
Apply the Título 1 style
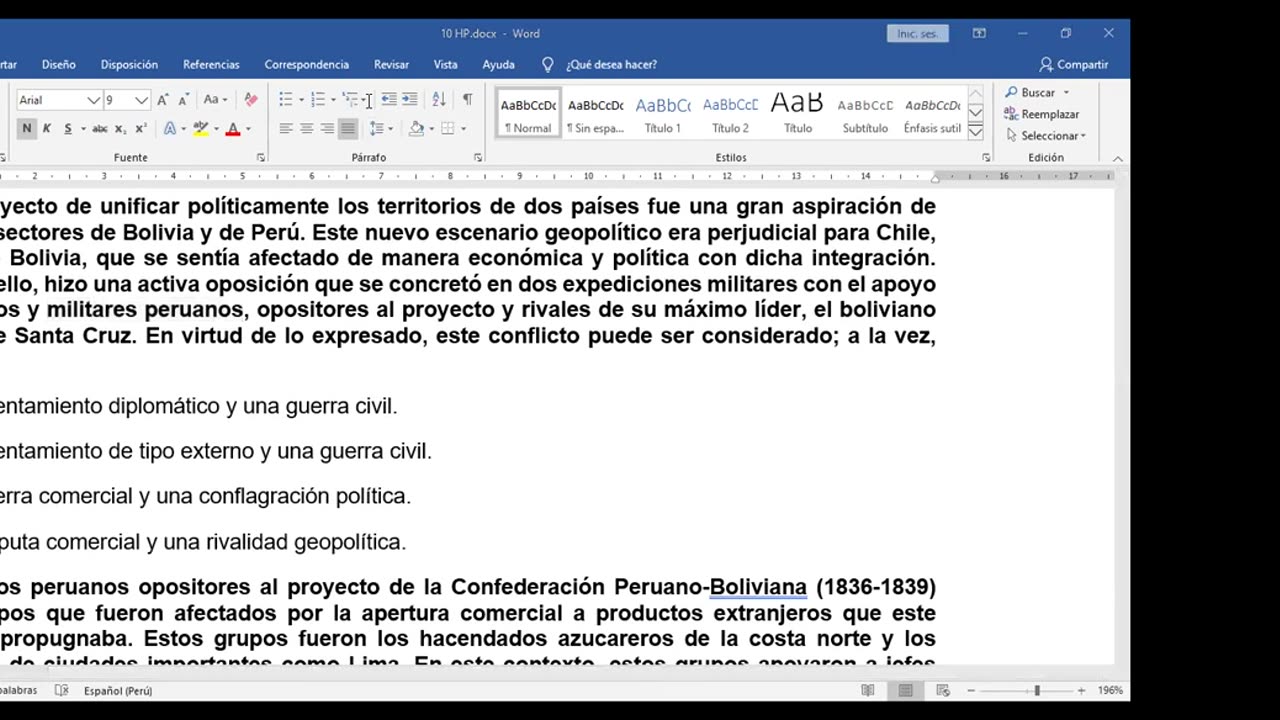point(663,113)
